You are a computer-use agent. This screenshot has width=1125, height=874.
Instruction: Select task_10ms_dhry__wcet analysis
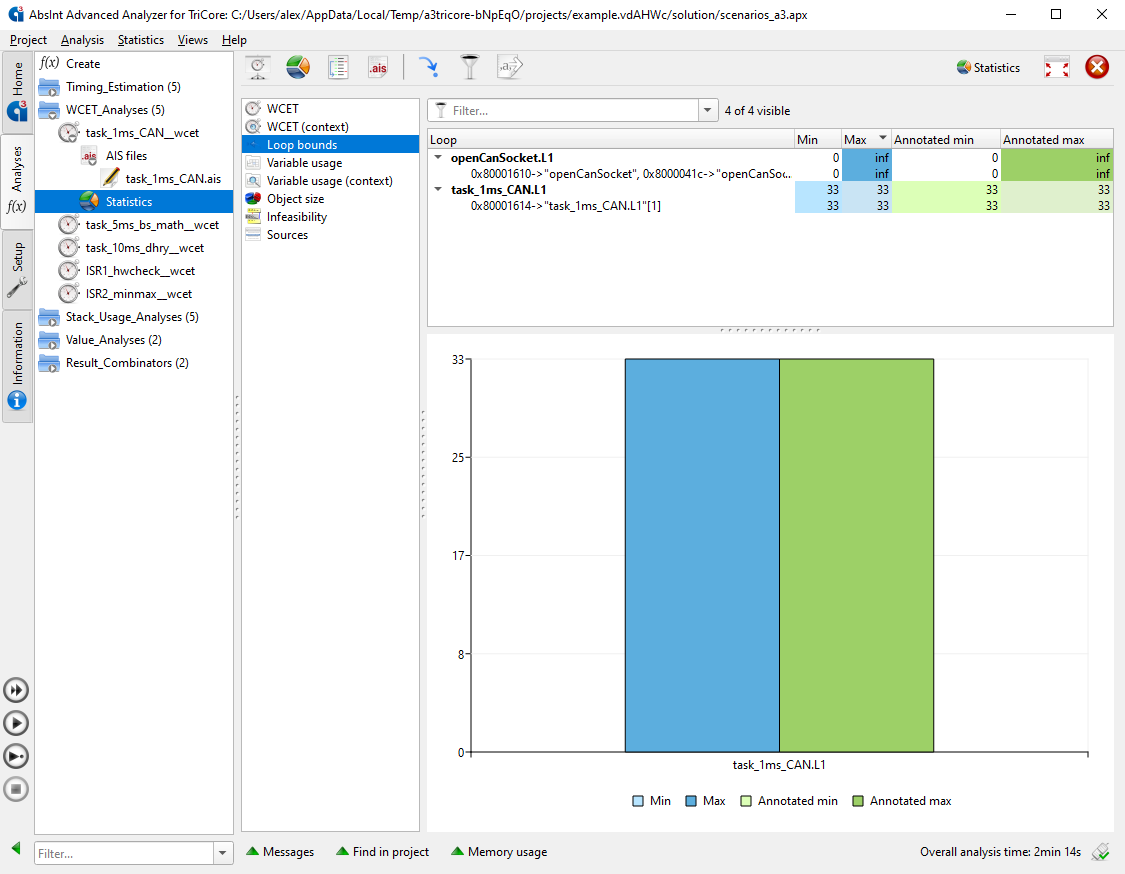(x=145, y=248)
